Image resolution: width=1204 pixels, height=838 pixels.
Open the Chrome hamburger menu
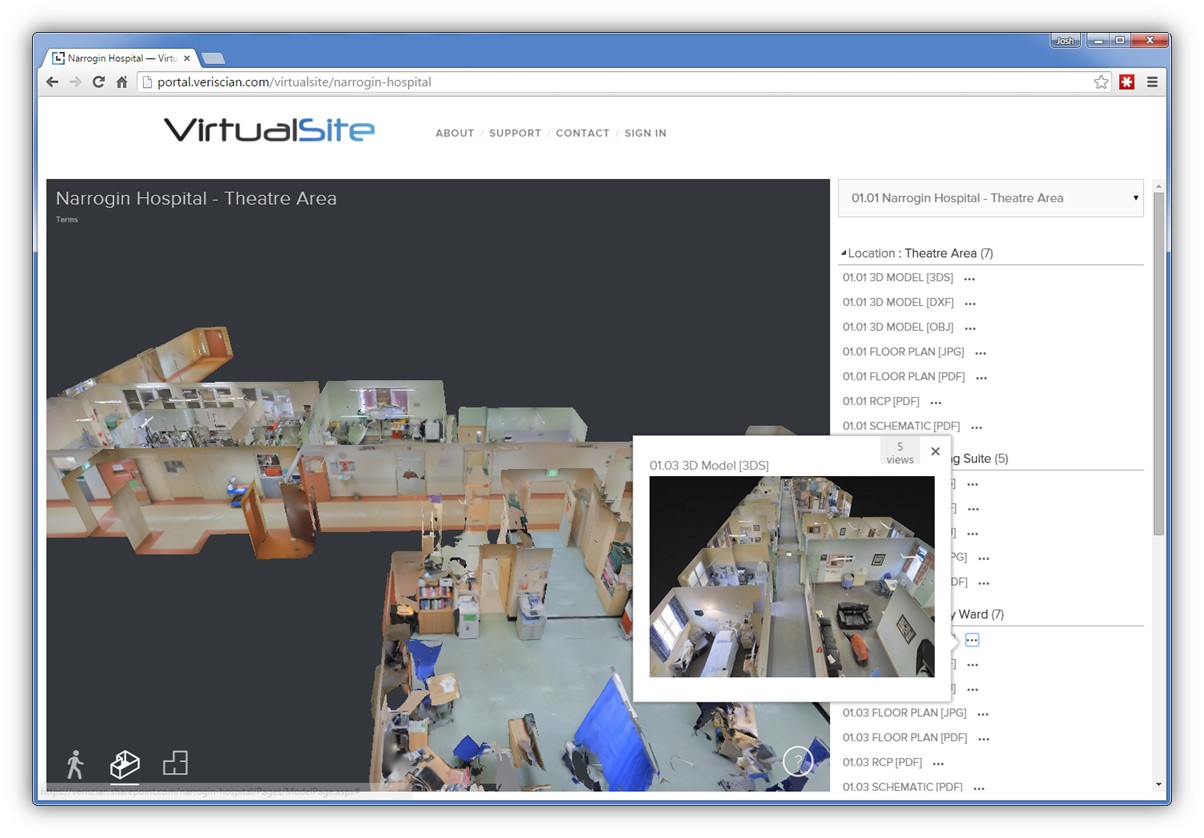(1152, 82)
